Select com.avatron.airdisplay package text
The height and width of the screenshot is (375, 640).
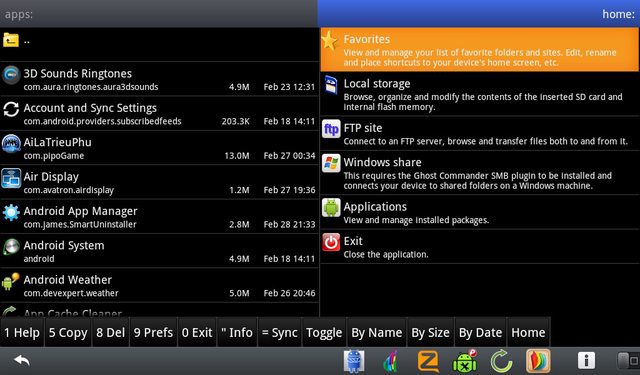69,190
